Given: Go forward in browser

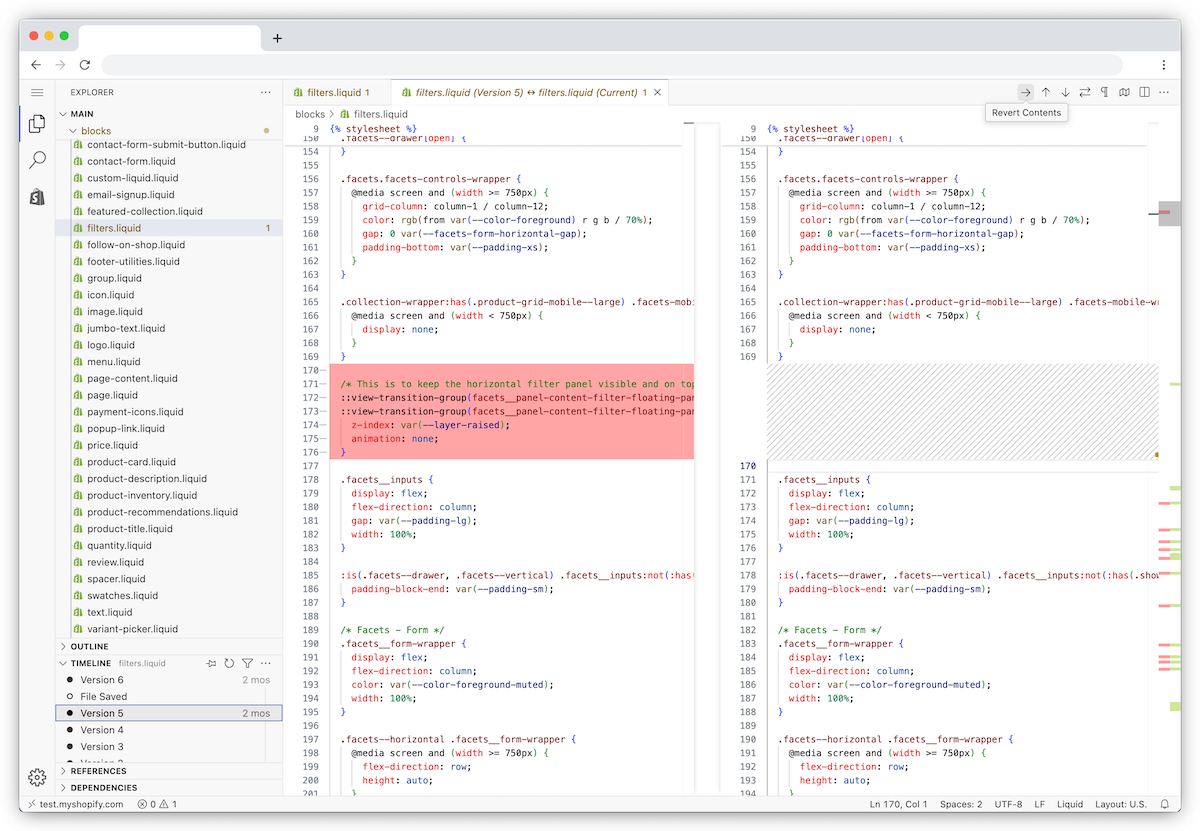Looking at the screenshot, I should click(x=61, y=64).
